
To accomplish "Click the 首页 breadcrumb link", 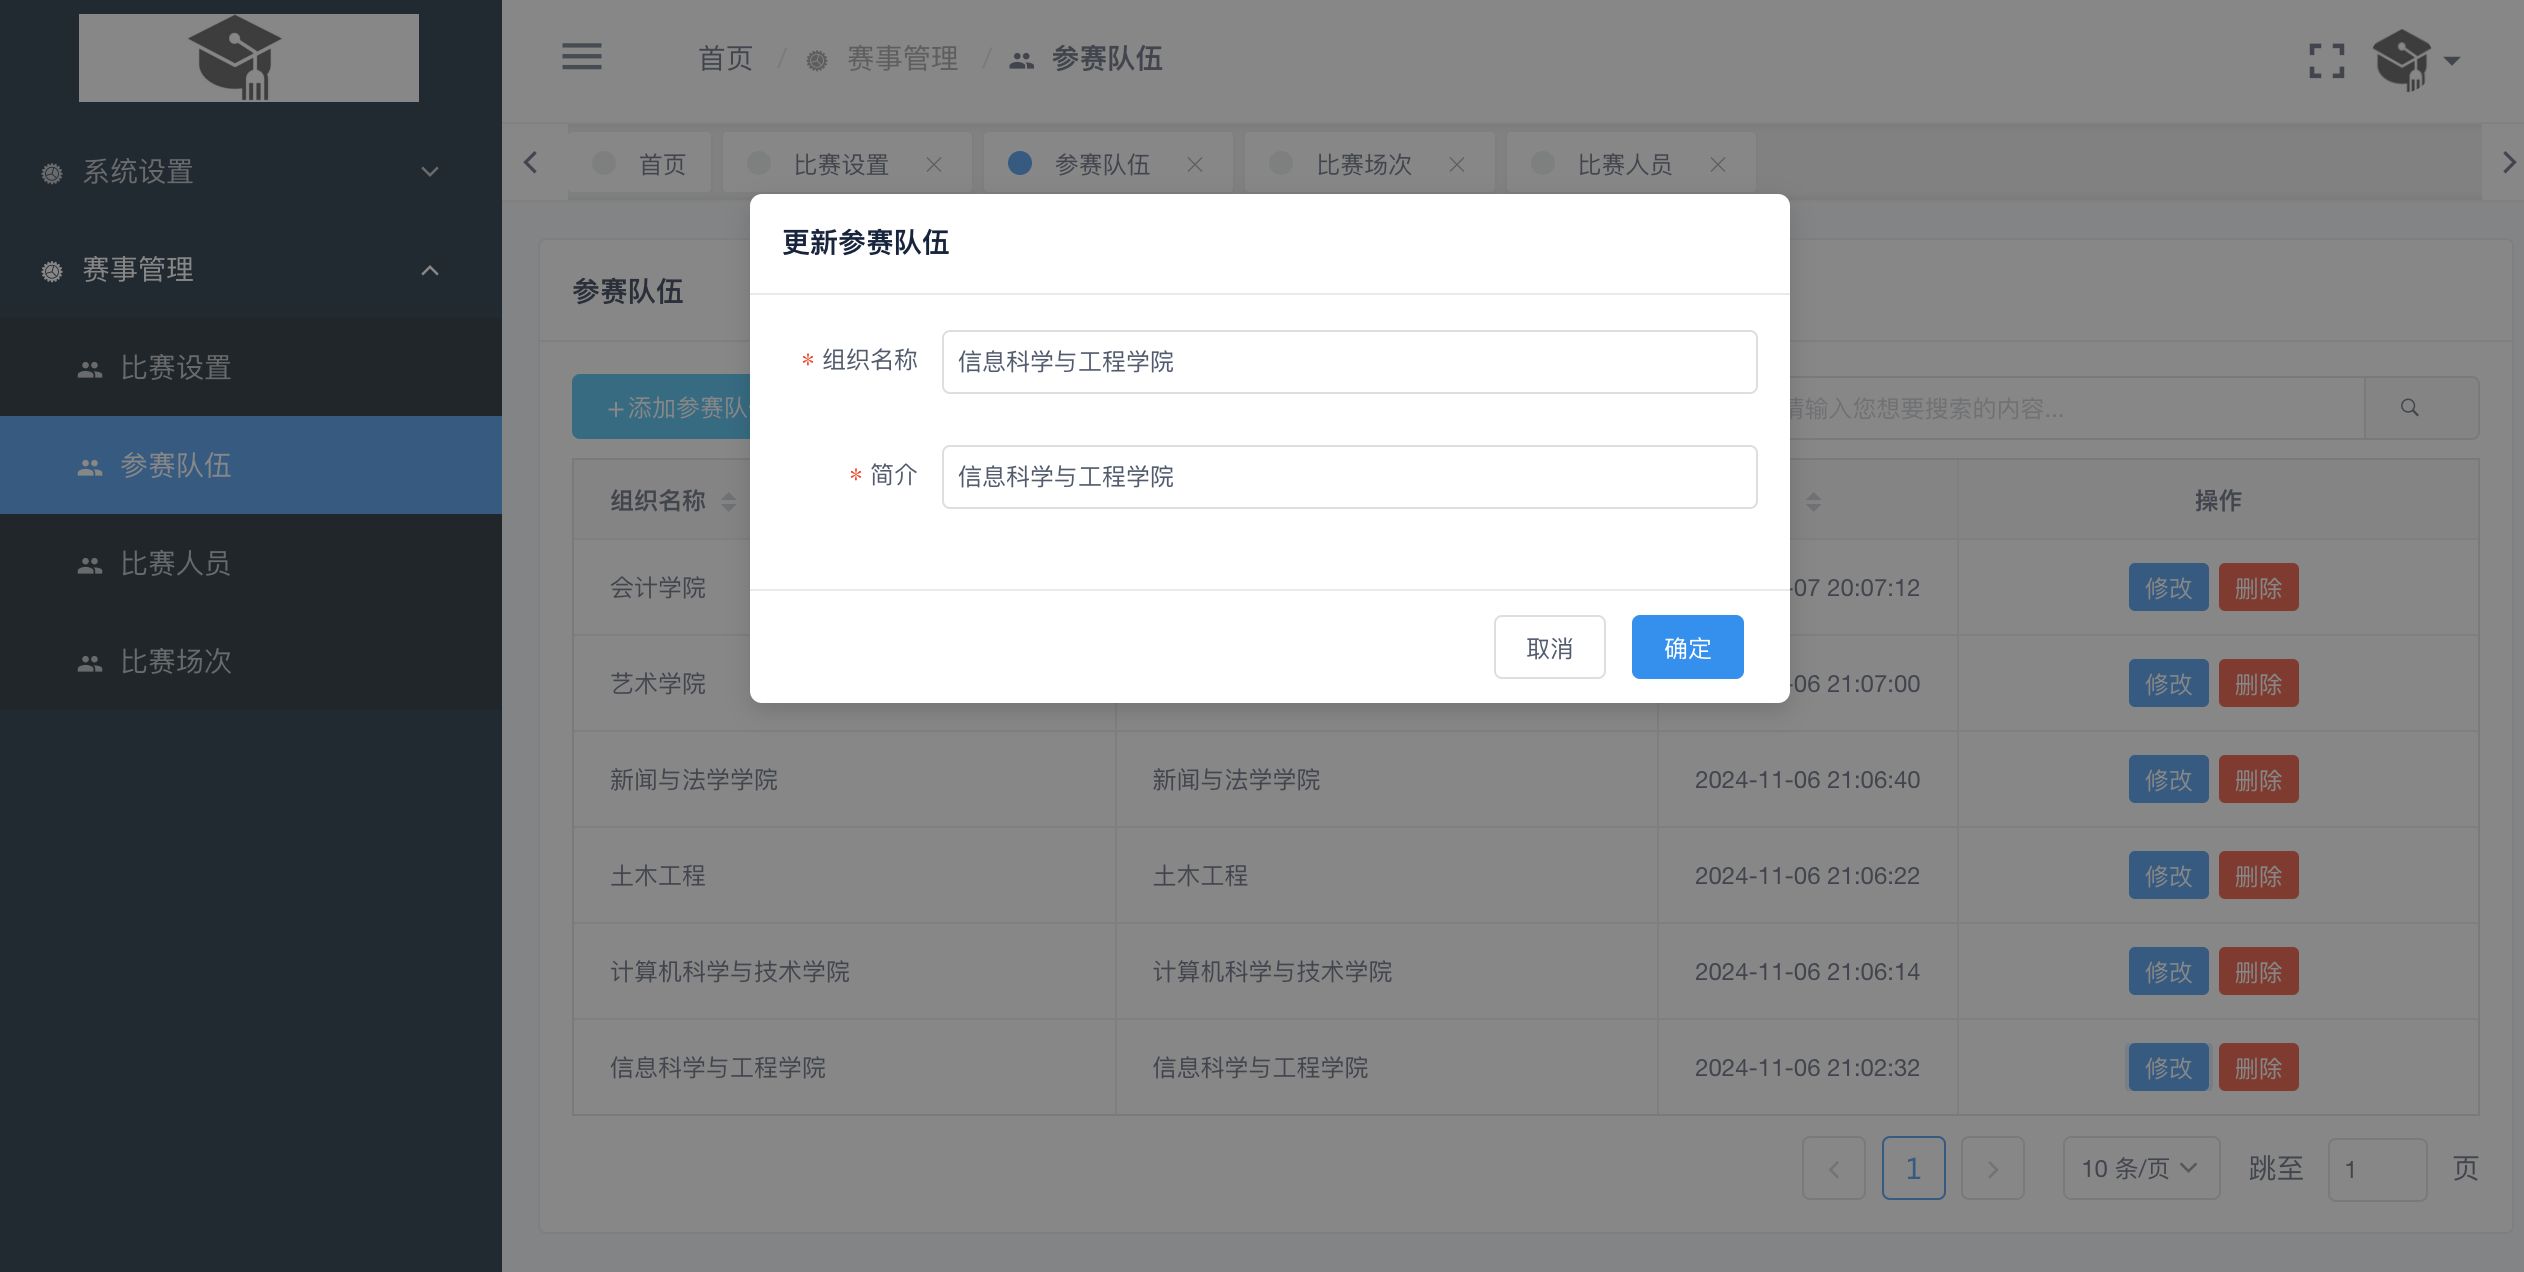I will click(725, 58).
